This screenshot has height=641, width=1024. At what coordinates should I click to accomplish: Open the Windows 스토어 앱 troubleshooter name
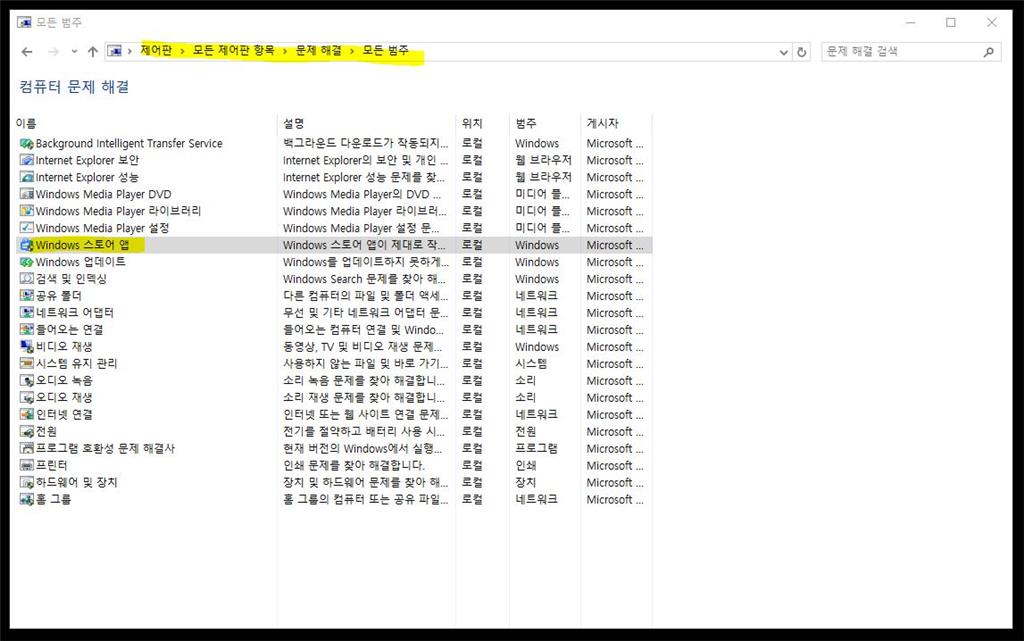point(82,245)
